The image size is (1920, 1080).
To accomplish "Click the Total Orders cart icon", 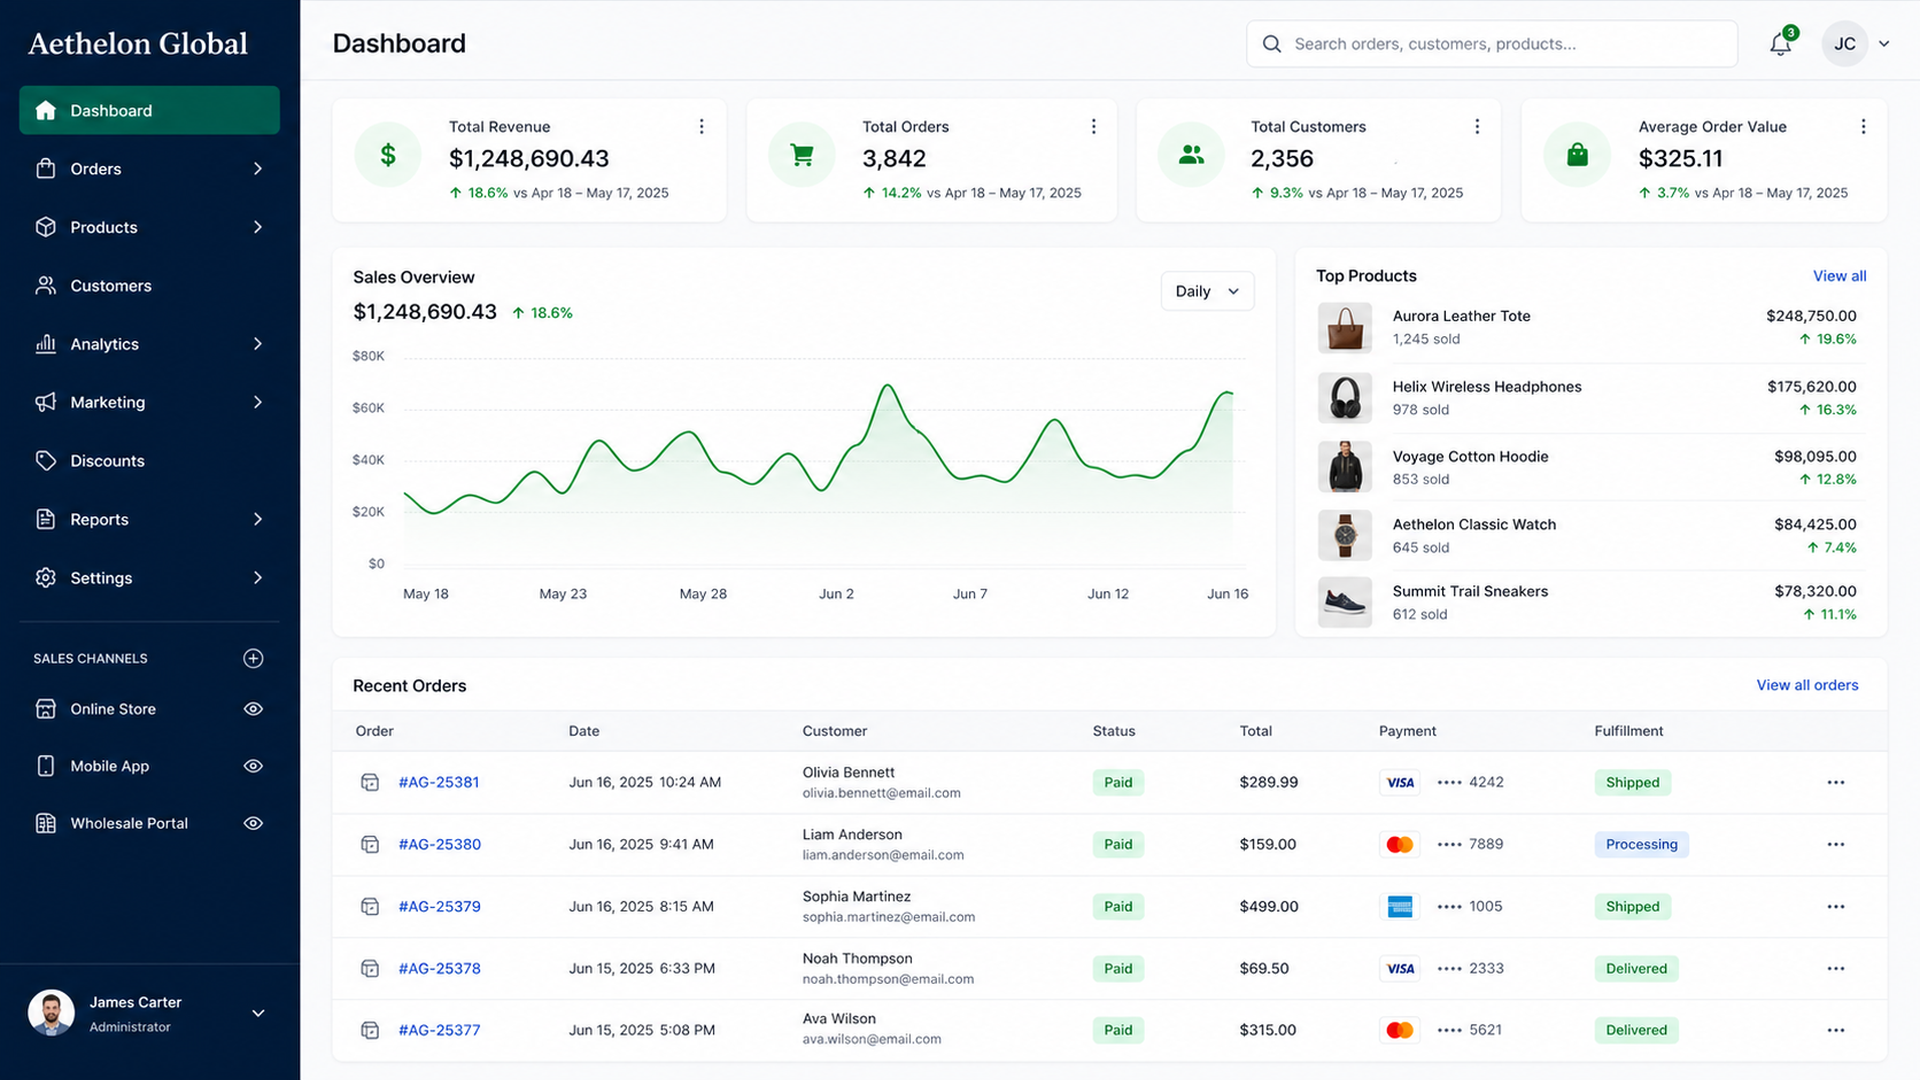I will [x=802, y=155].
